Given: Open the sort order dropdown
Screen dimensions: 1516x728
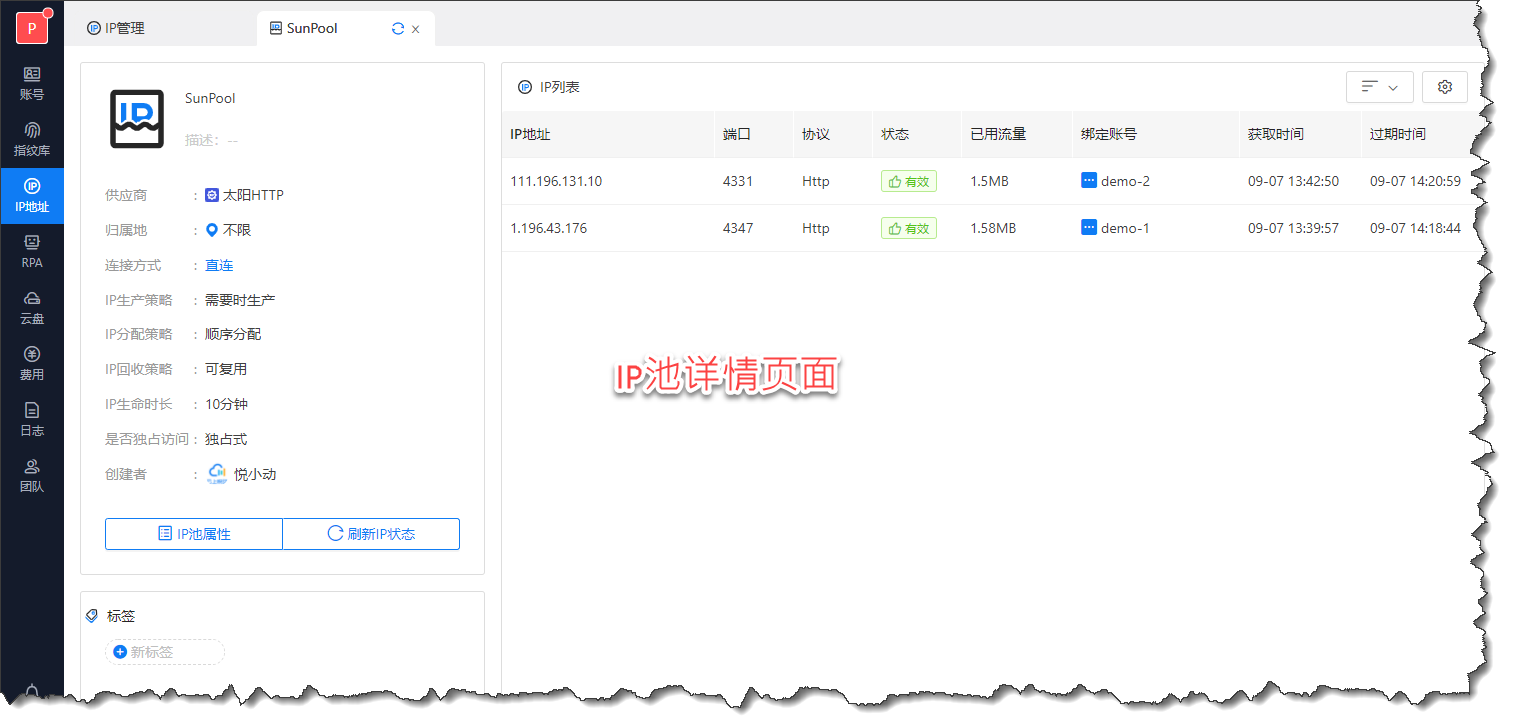Looking at the screenshot, I should coord(1380,87).
